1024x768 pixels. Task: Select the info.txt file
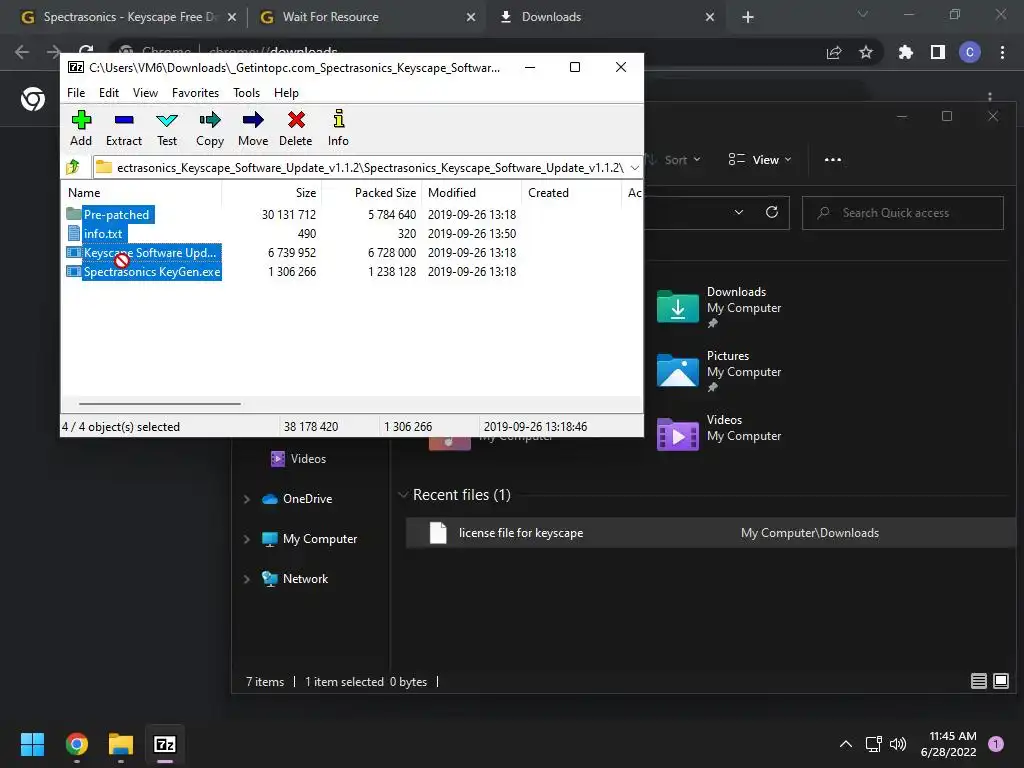pyautogui.click(x=103, y=233)
